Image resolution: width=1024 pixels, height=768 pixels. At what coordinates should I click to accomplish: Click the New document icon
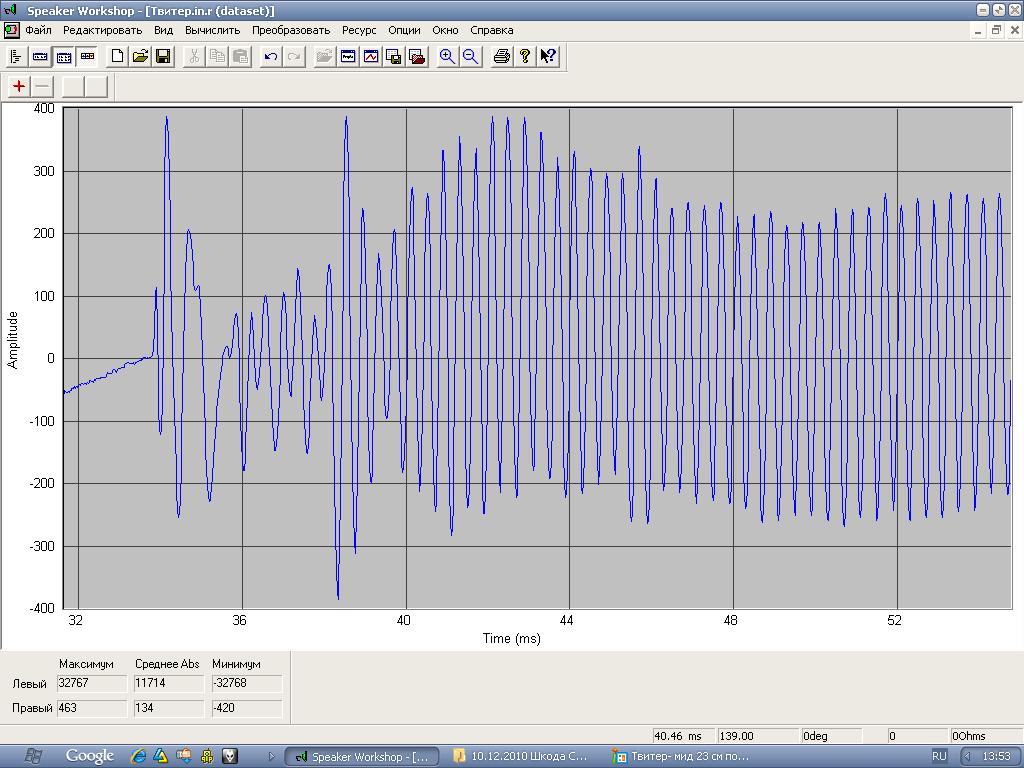click(117, 57)
